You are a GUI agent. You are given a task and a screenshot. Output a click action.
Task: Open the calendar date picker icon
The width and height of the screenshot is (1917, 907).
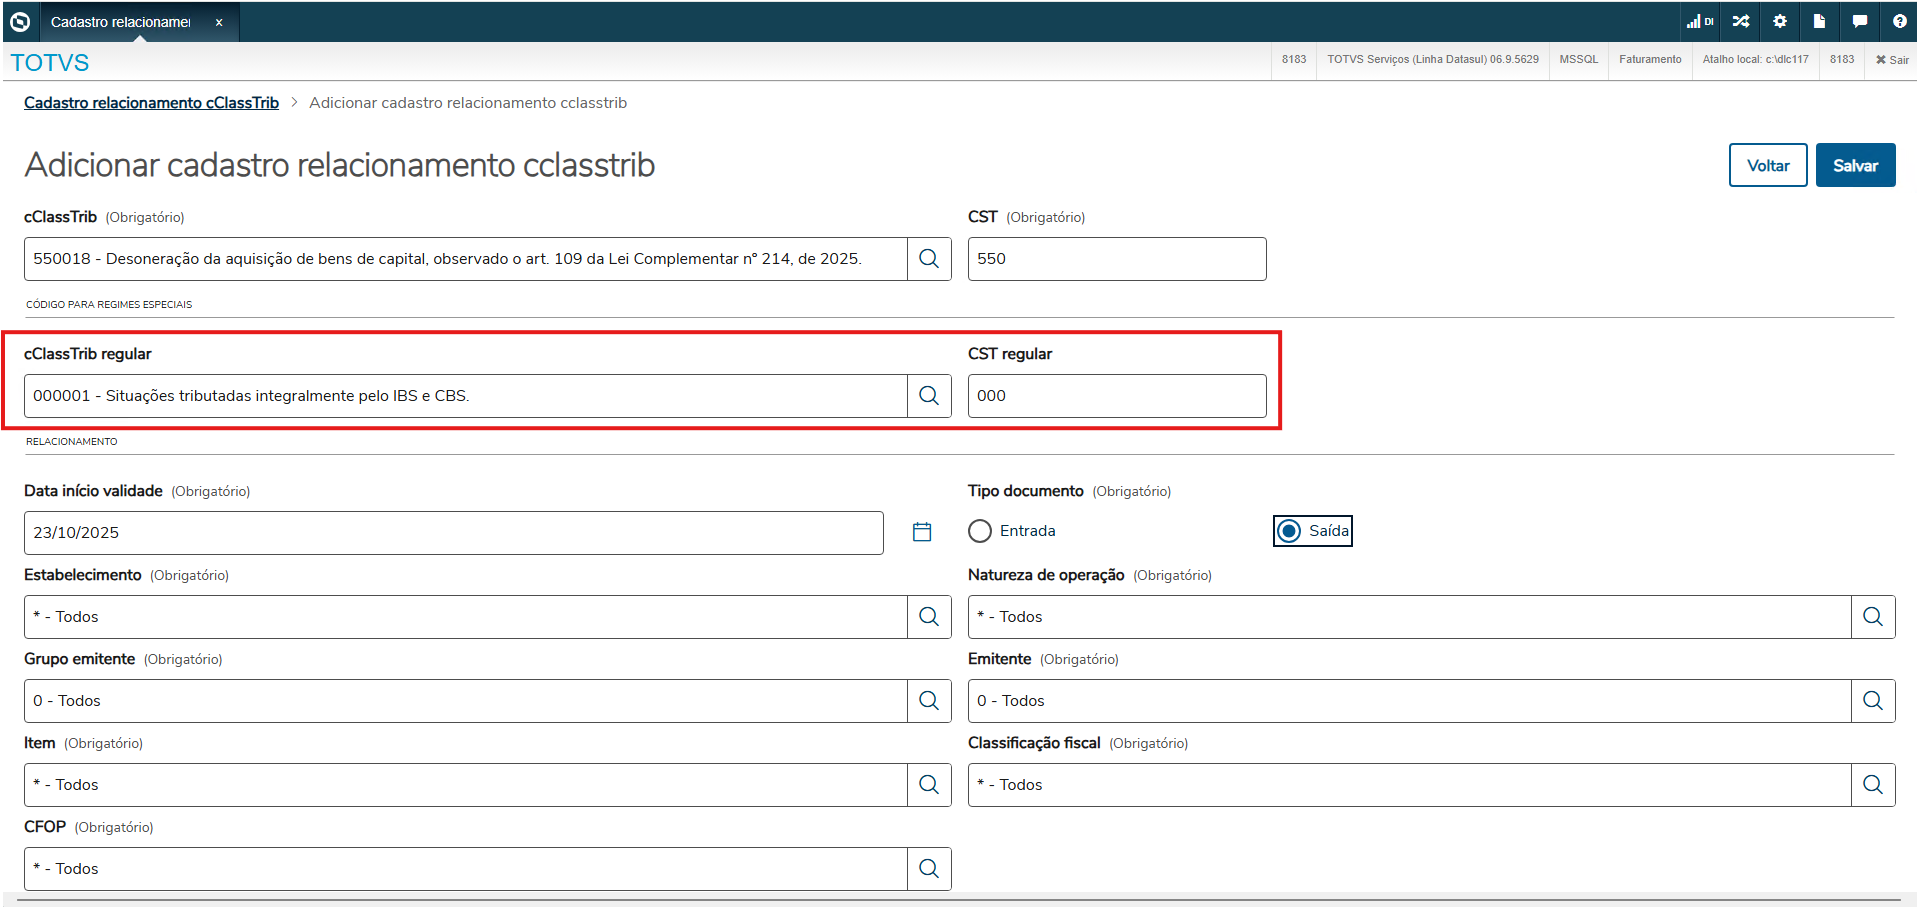pyautogui.click(x=922, y=532)
